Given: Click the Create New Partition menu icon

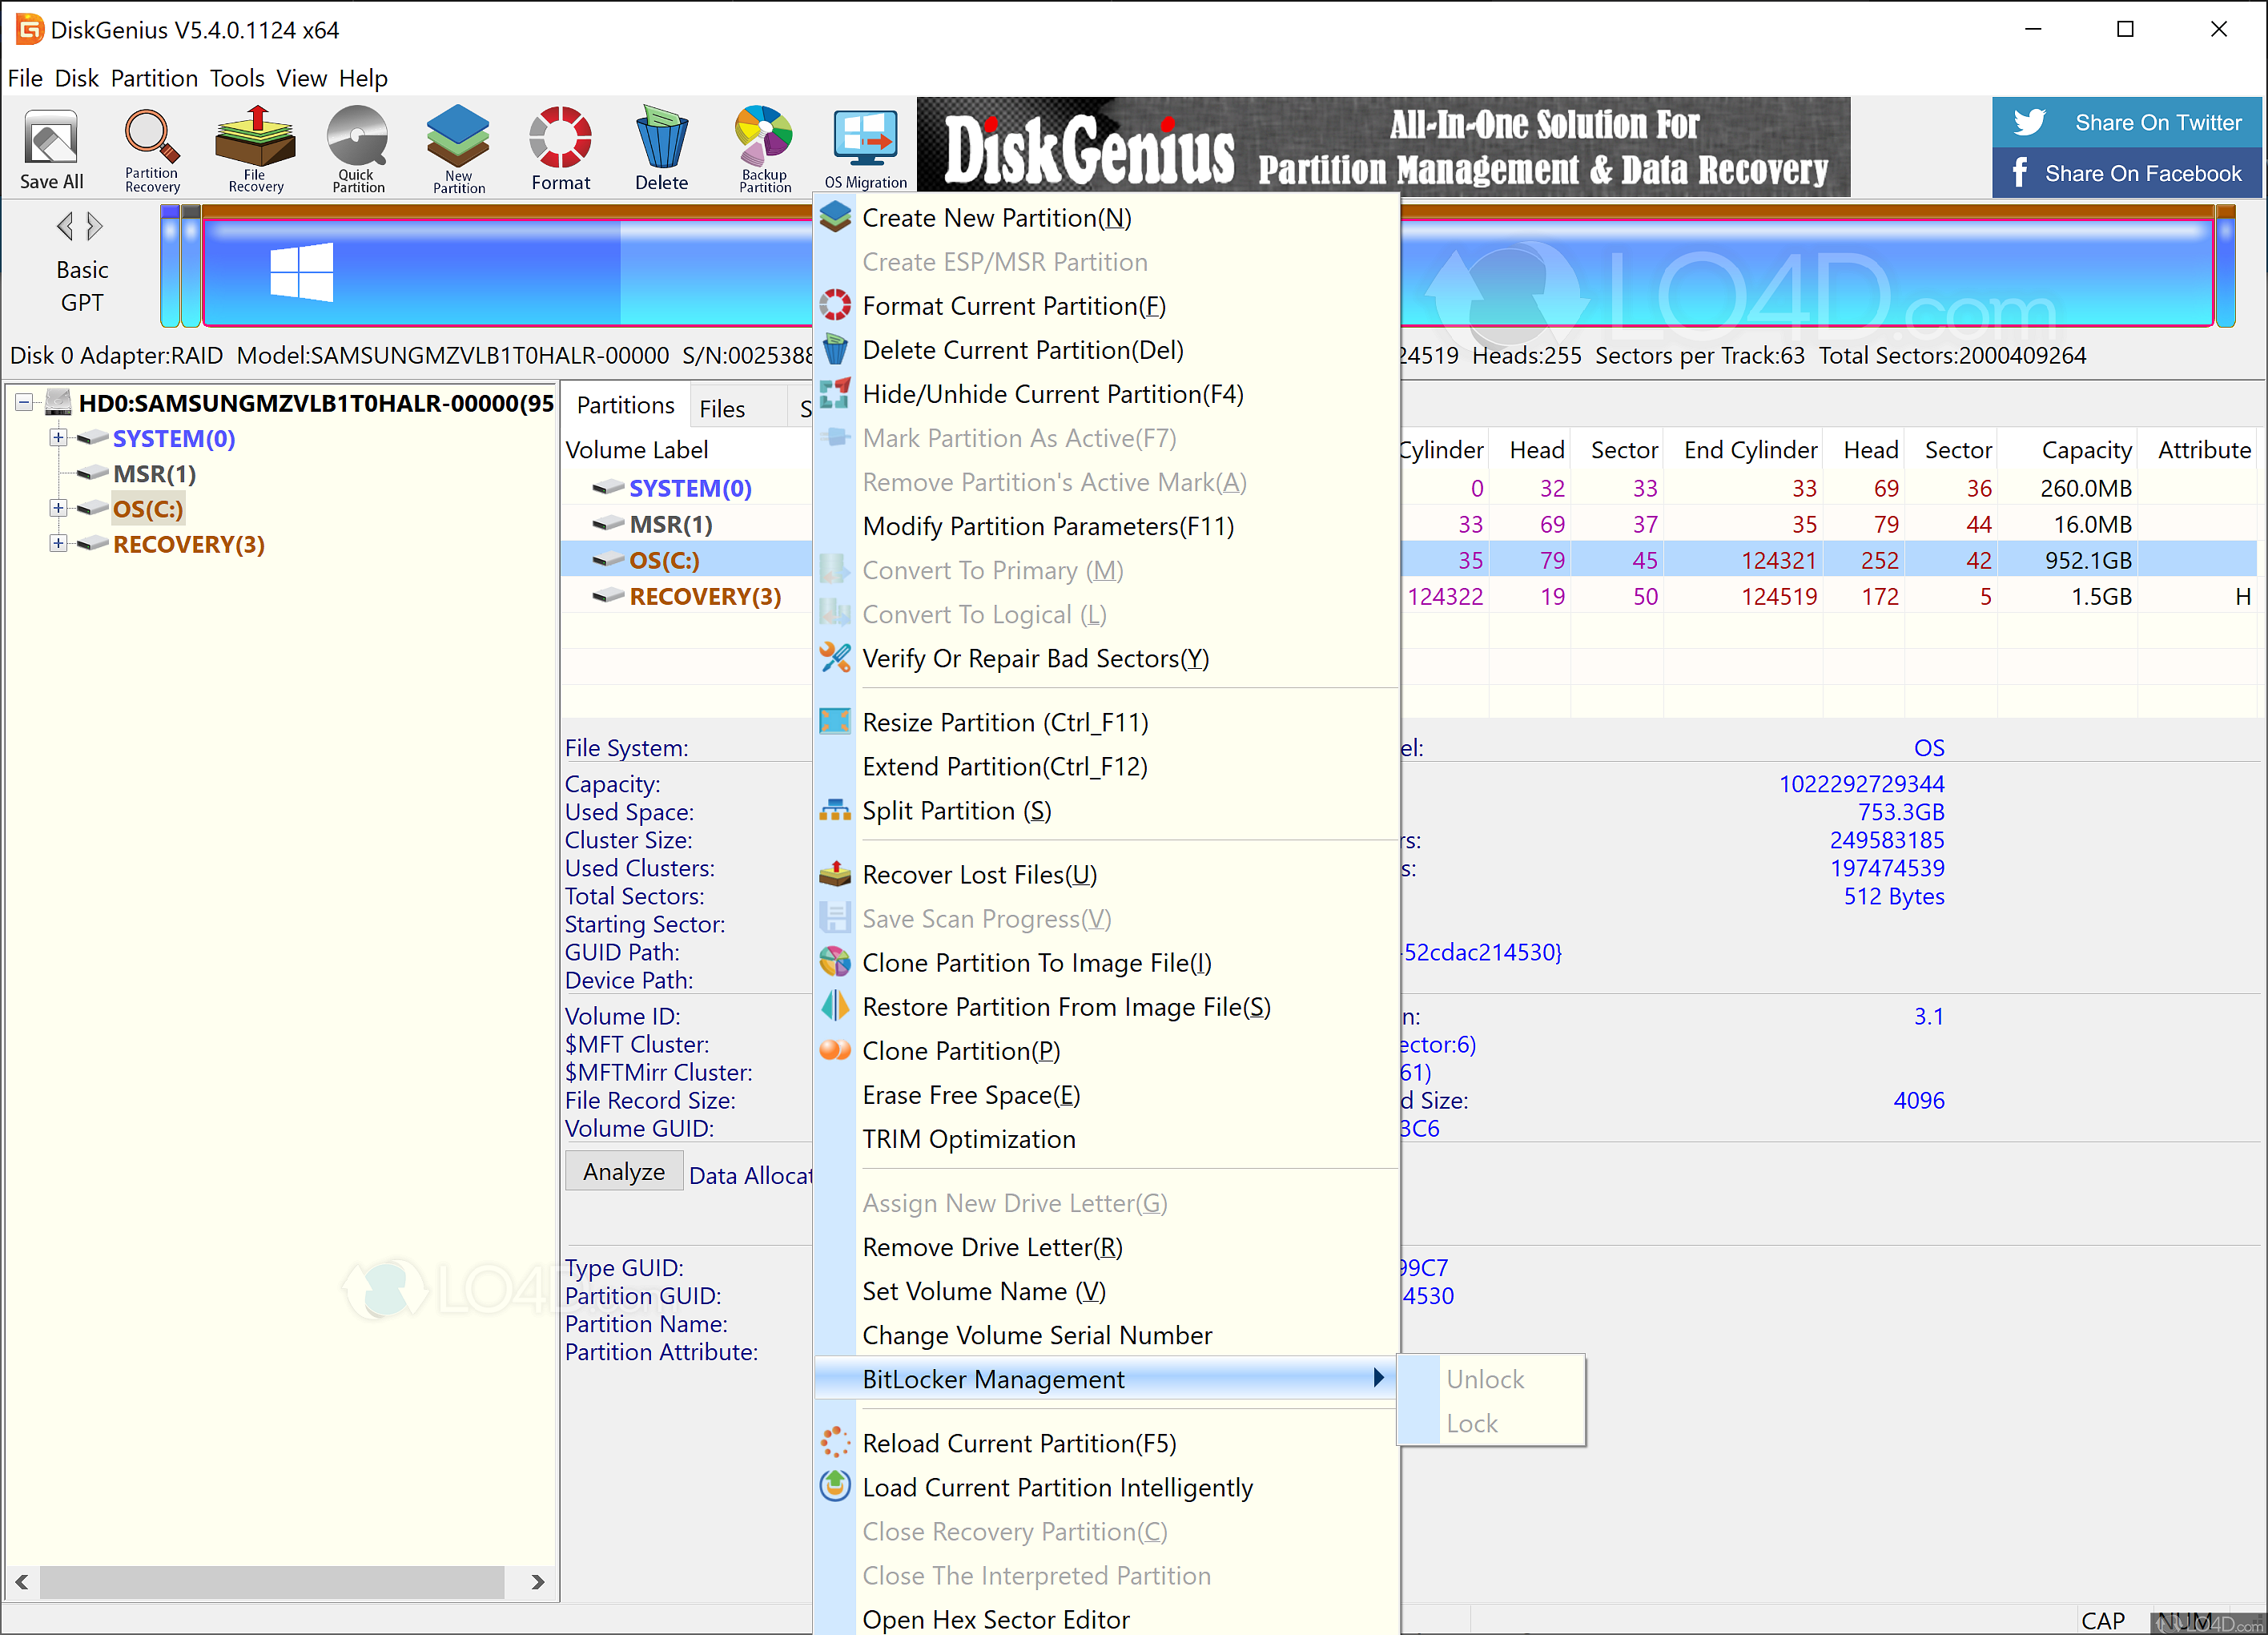Looking at the screenshot, I should [835, 217].
